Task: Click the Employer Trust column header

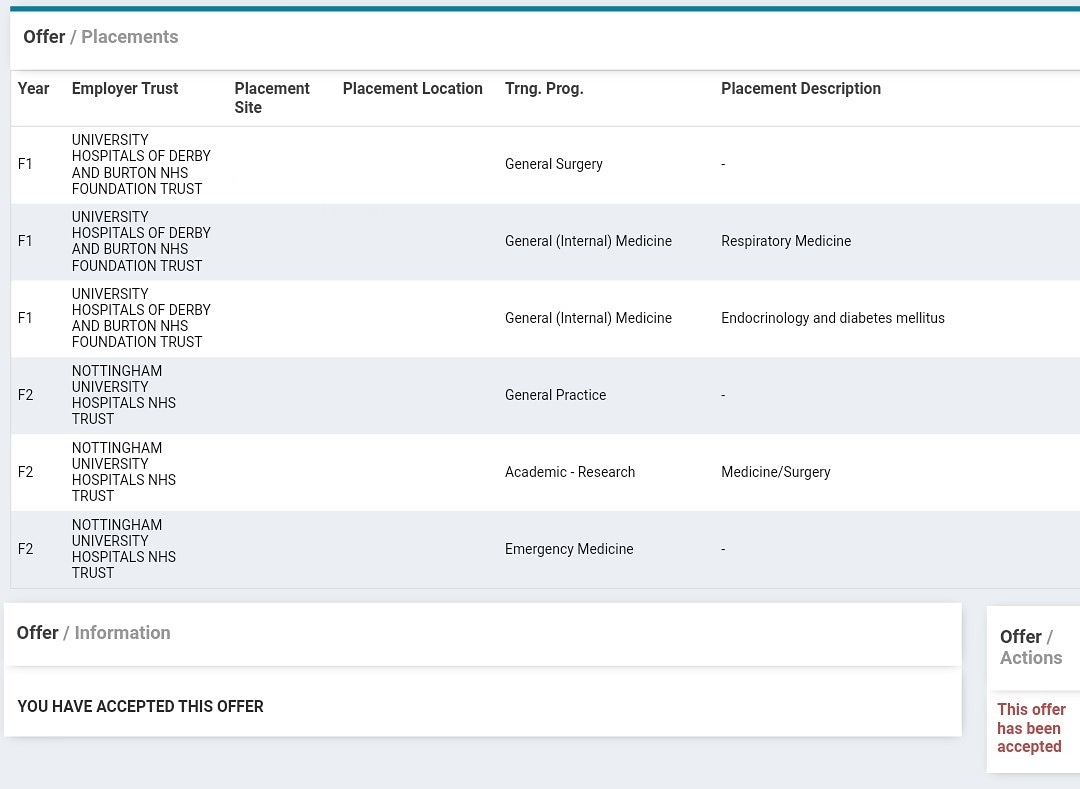Action: coord(125,88)
